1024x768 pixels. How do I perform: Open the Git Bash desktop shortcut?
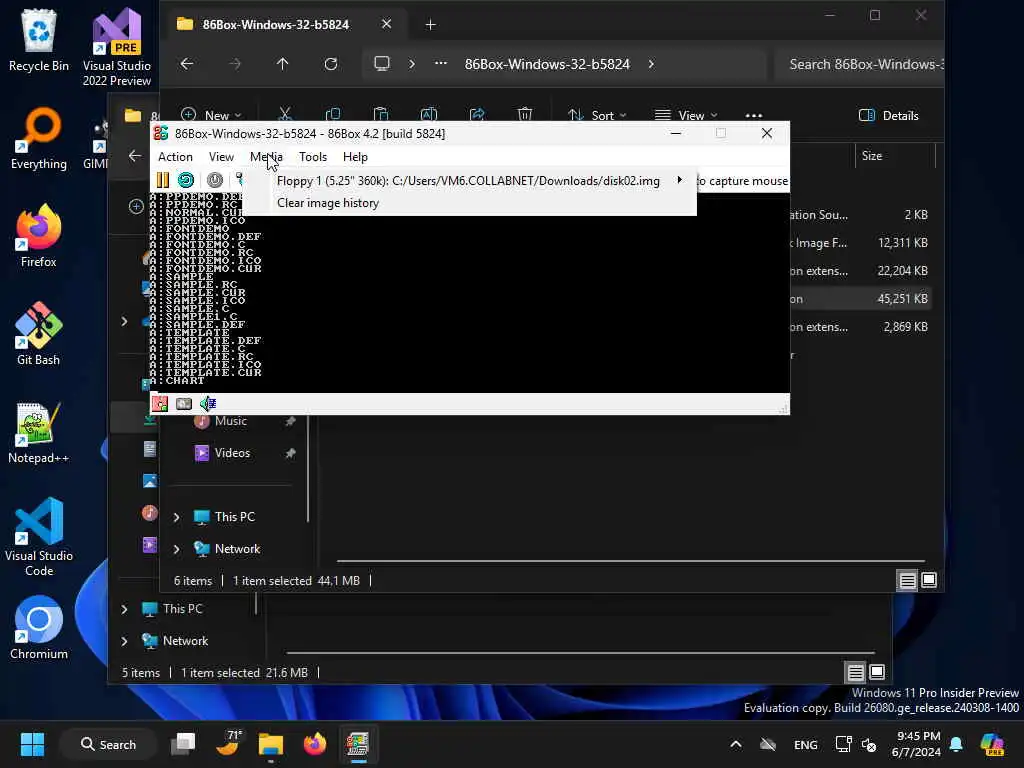[39, 334]
